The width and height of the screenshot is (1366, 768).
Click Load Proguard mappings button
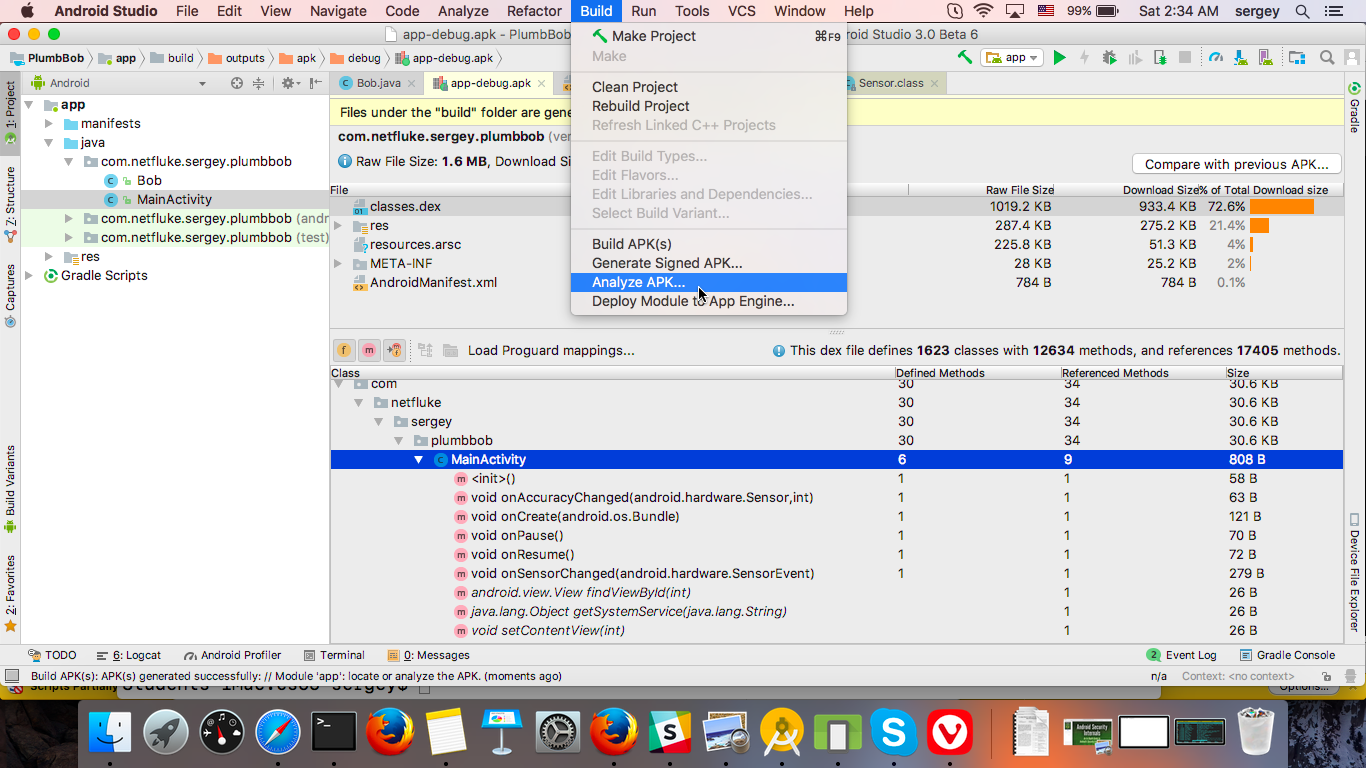point(551,350)
